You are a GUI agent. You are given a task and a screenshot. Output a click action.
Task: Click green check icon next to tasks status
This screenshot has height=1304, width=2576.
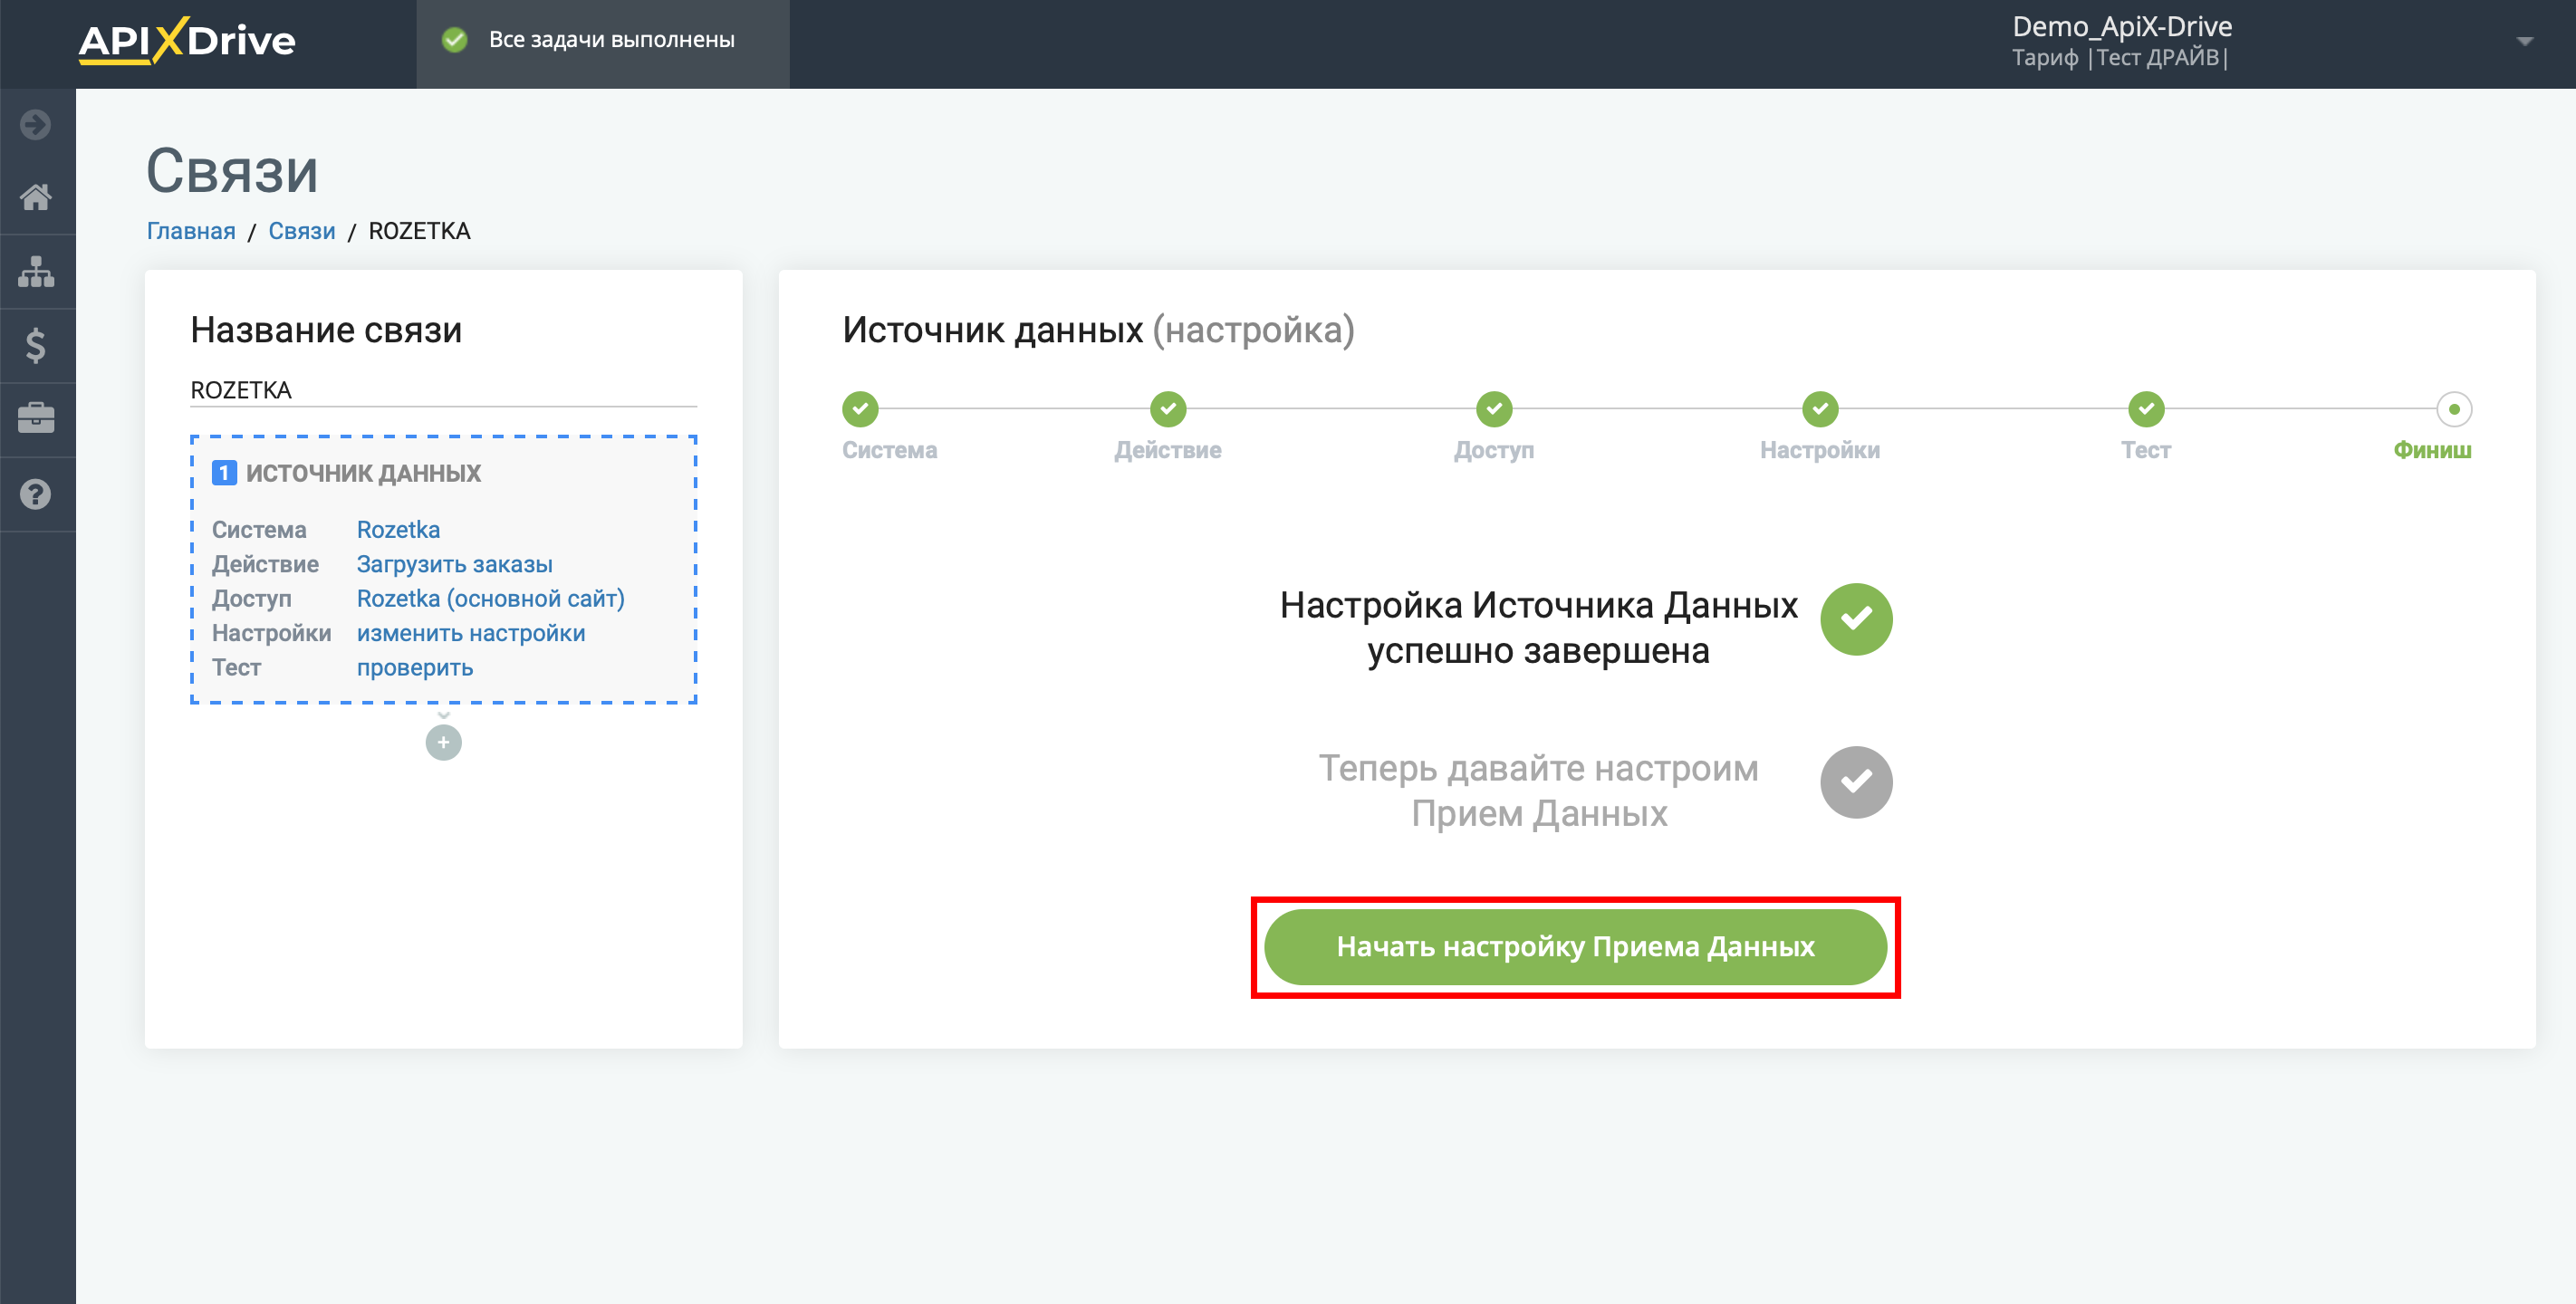pos(455,40)
